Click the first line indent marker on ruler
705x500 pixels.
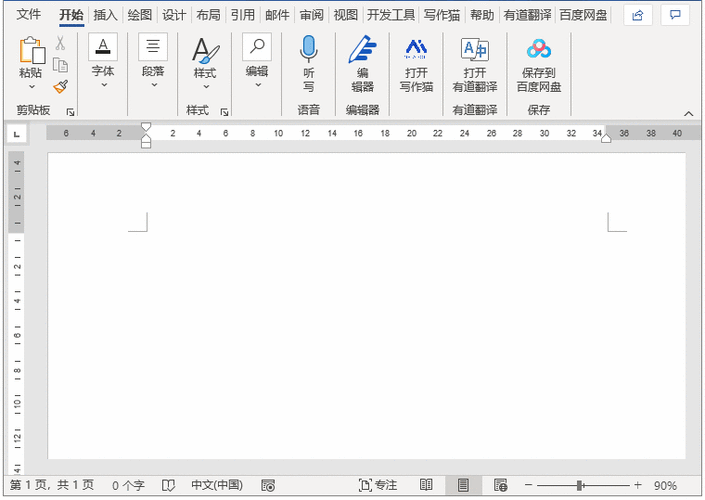tap(146, 126)
